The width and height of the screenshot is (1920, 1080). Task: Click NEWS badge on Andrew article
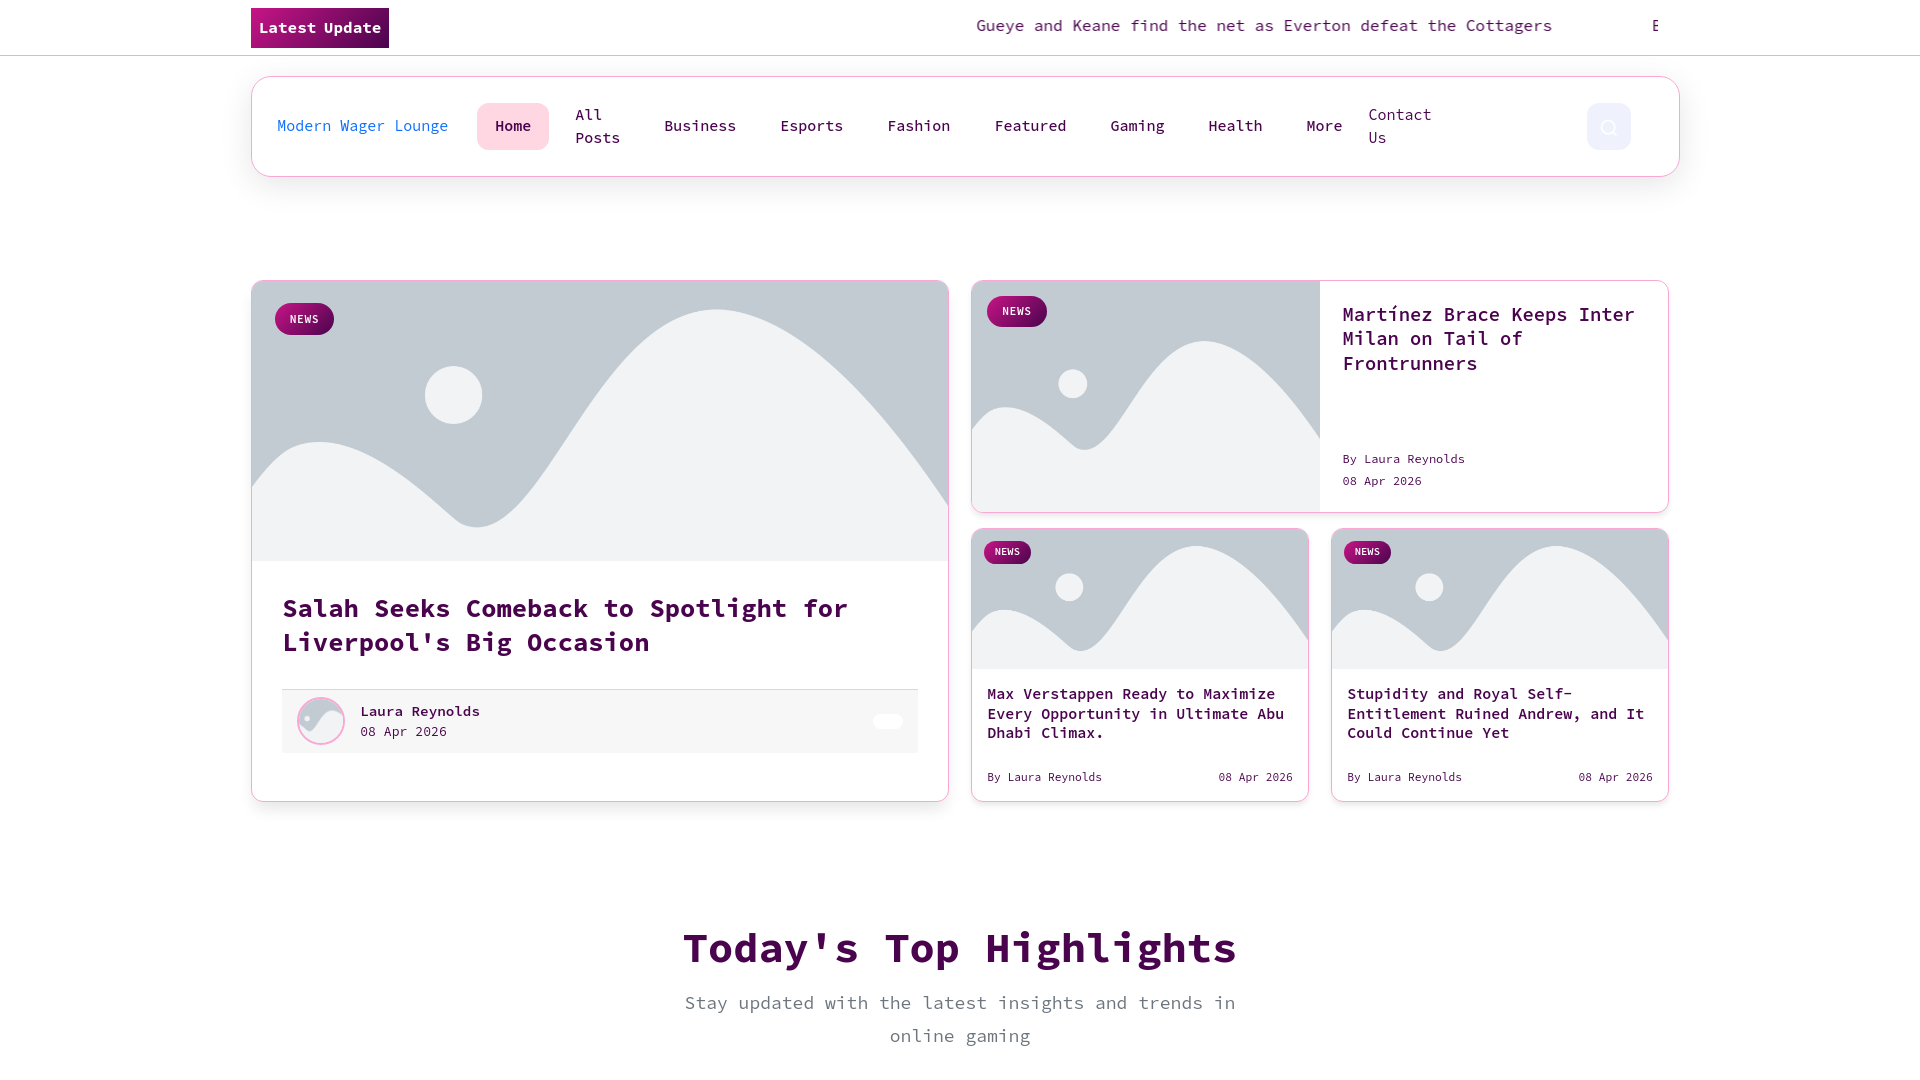click(1367, 552)
